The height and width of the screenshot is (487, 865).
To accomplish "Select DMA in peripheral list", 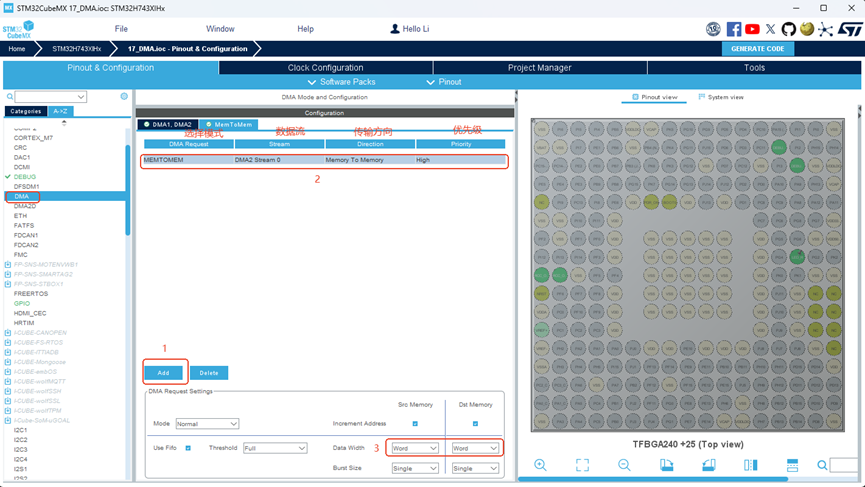I will tap(65, 196).
